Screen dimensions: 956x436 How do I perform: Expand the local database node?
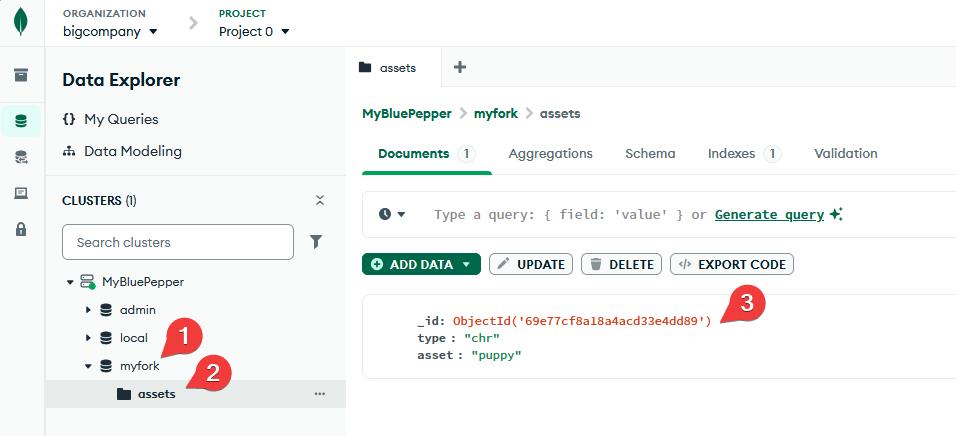(88, 338)
